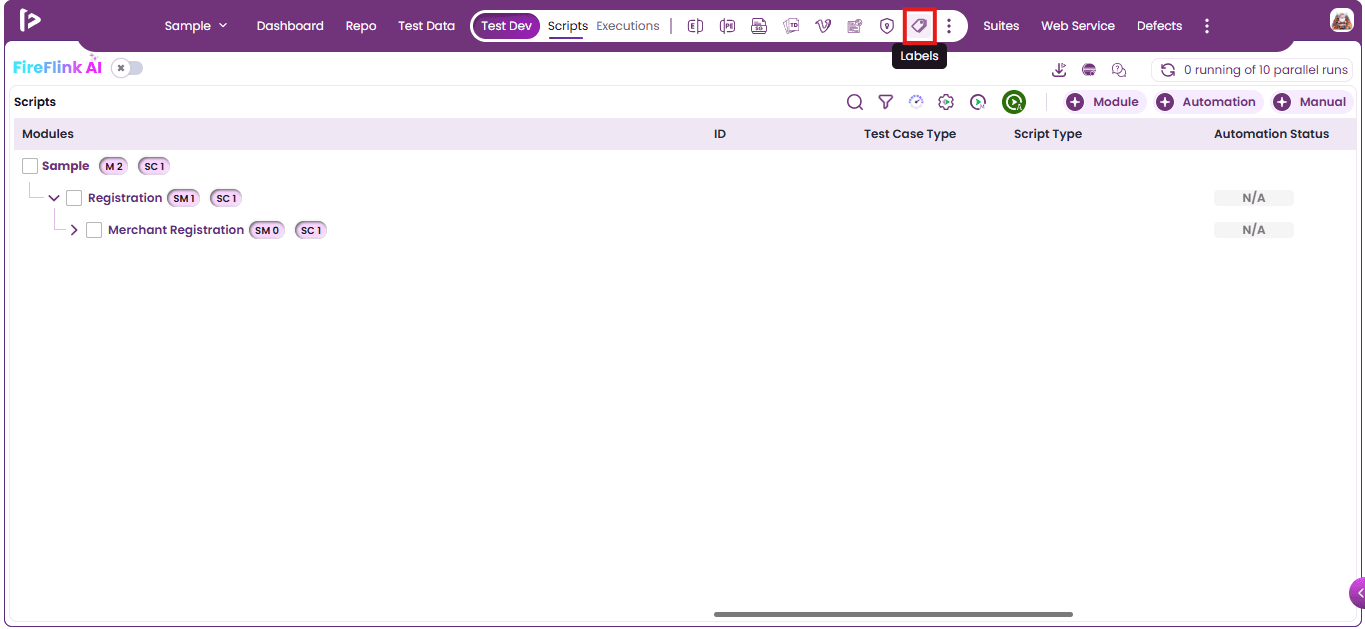The height and width of the screenshot is (629, 1365).
Task: Check the Sample root module checkbox
Action: click(30, 166)
